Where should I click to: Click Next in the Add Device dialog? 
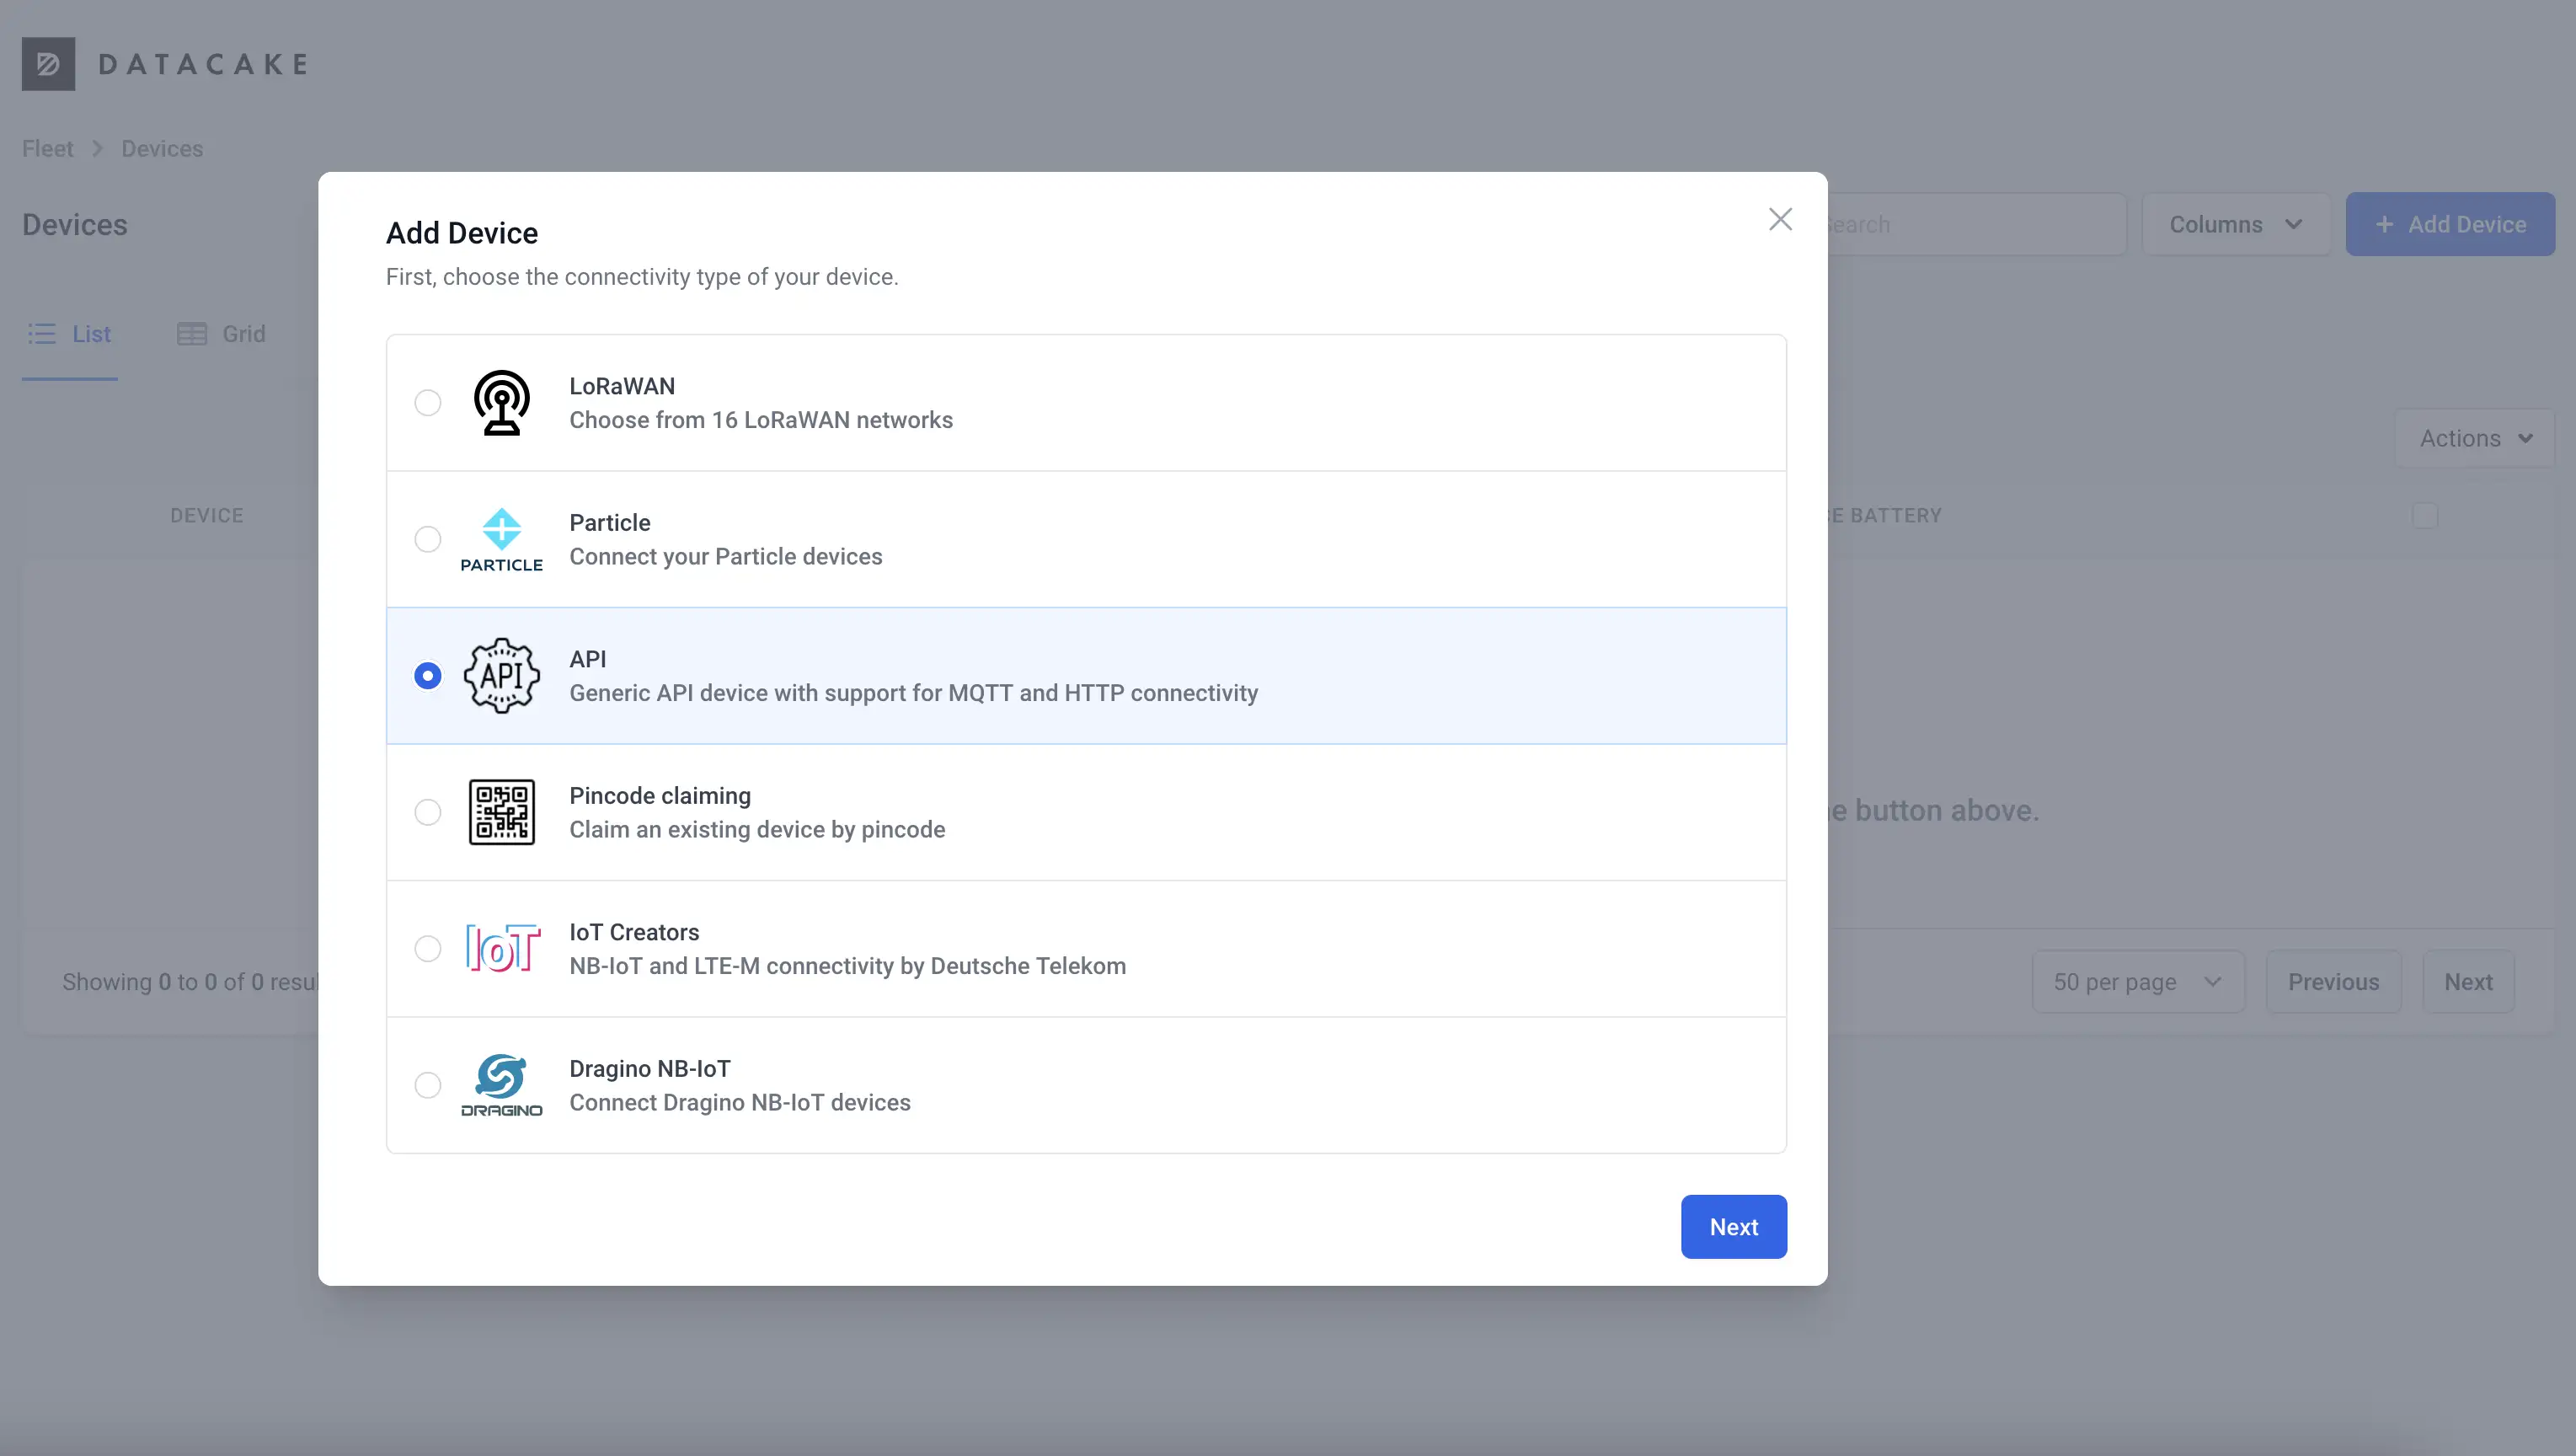(x=1733, y=1227)
